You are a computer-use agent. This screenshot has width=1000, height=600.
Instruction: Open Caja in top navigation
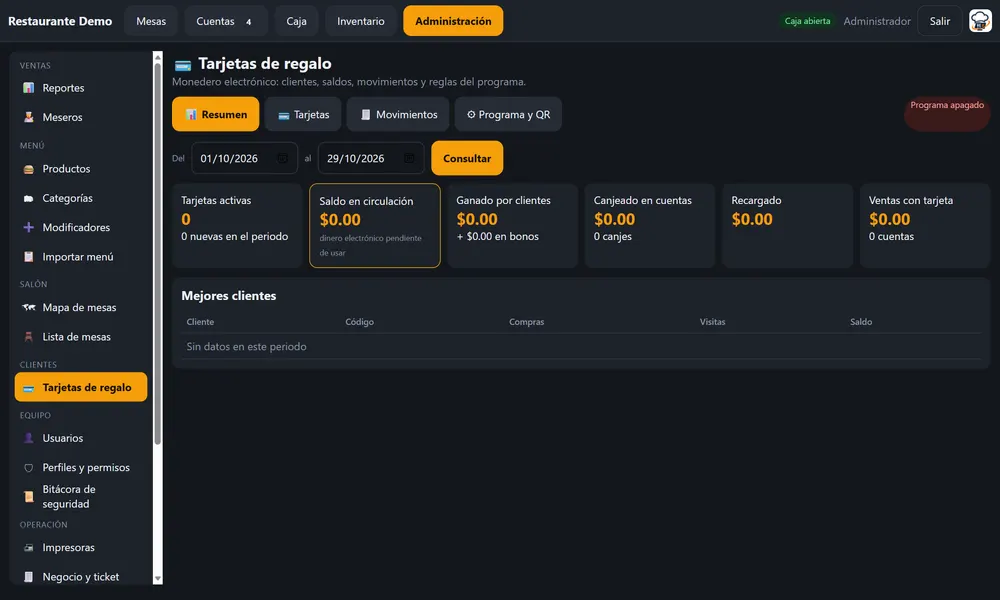(x=297, y=21)
